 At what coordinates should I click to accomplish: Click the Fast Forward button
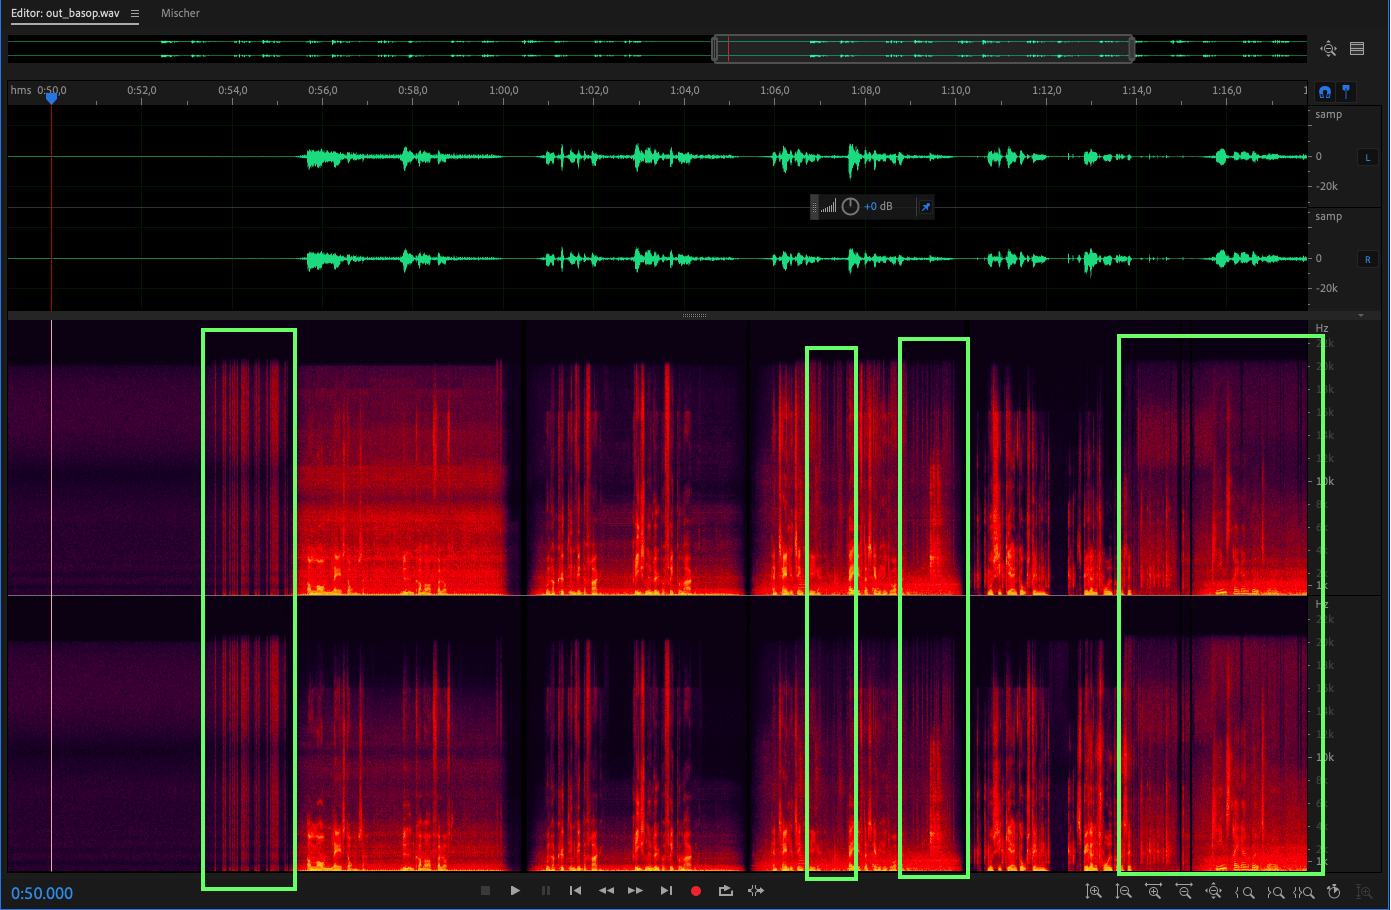pyautogui.click(x=636, y=891)
